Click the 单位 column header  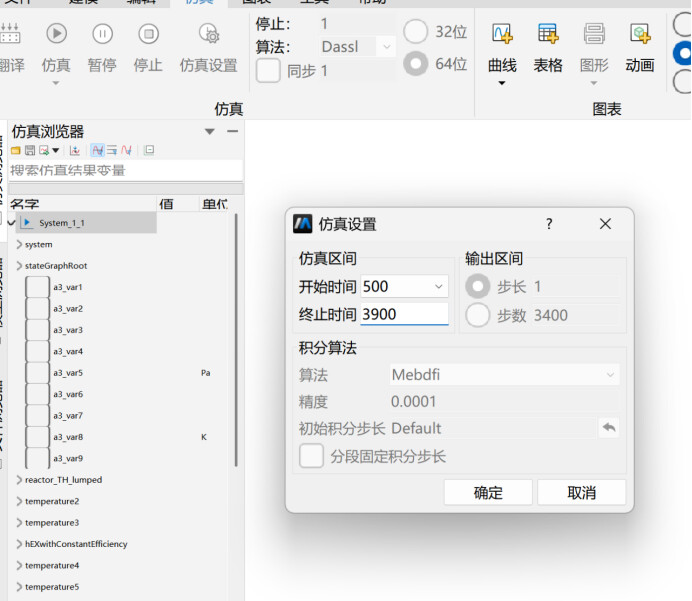pyautogui.click(x=214, y=204)
